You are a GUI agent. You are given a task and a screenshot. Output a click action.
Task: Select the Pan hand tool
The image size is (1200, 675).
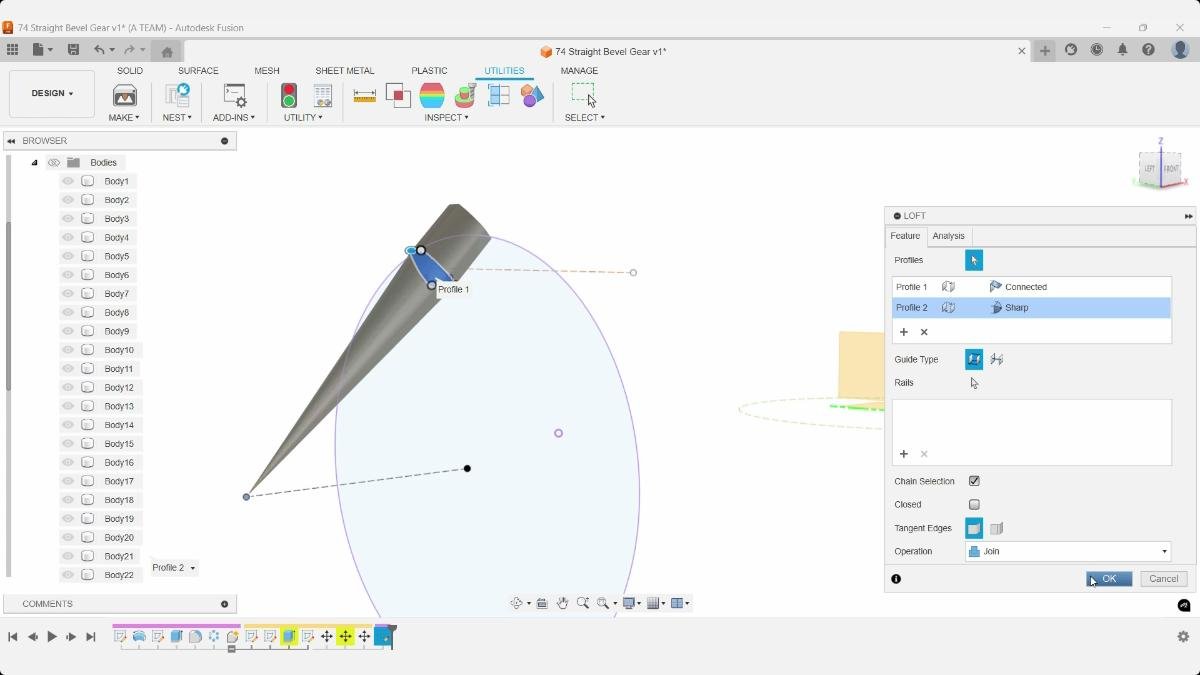[x=562, y=603]
